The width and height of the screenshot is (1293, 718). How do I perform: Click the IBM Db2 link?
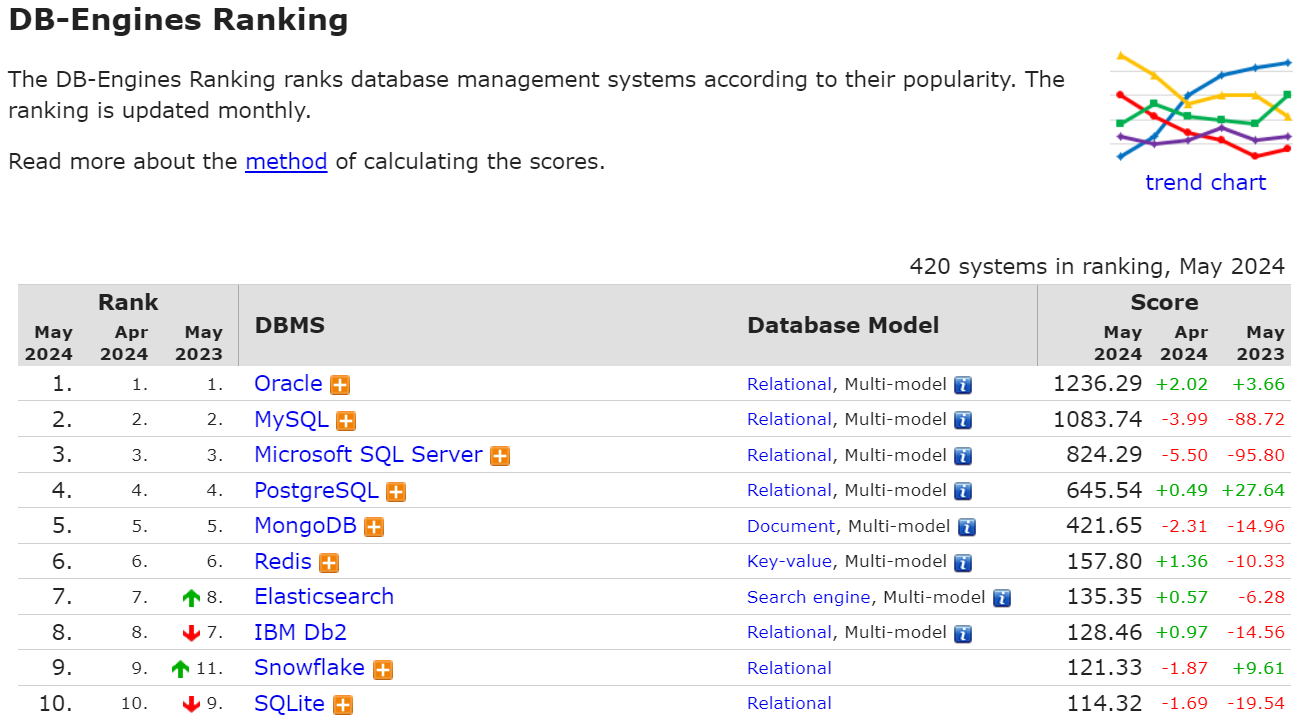pyautogui.click(x=300, y=632)
